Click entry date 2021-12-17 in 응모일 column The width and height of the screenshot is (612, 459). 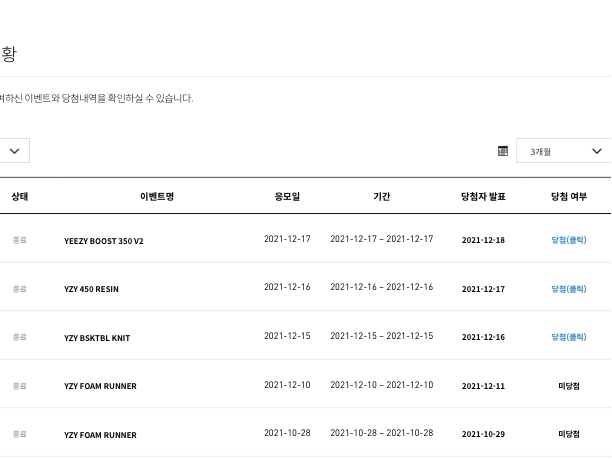click(287, 239)
